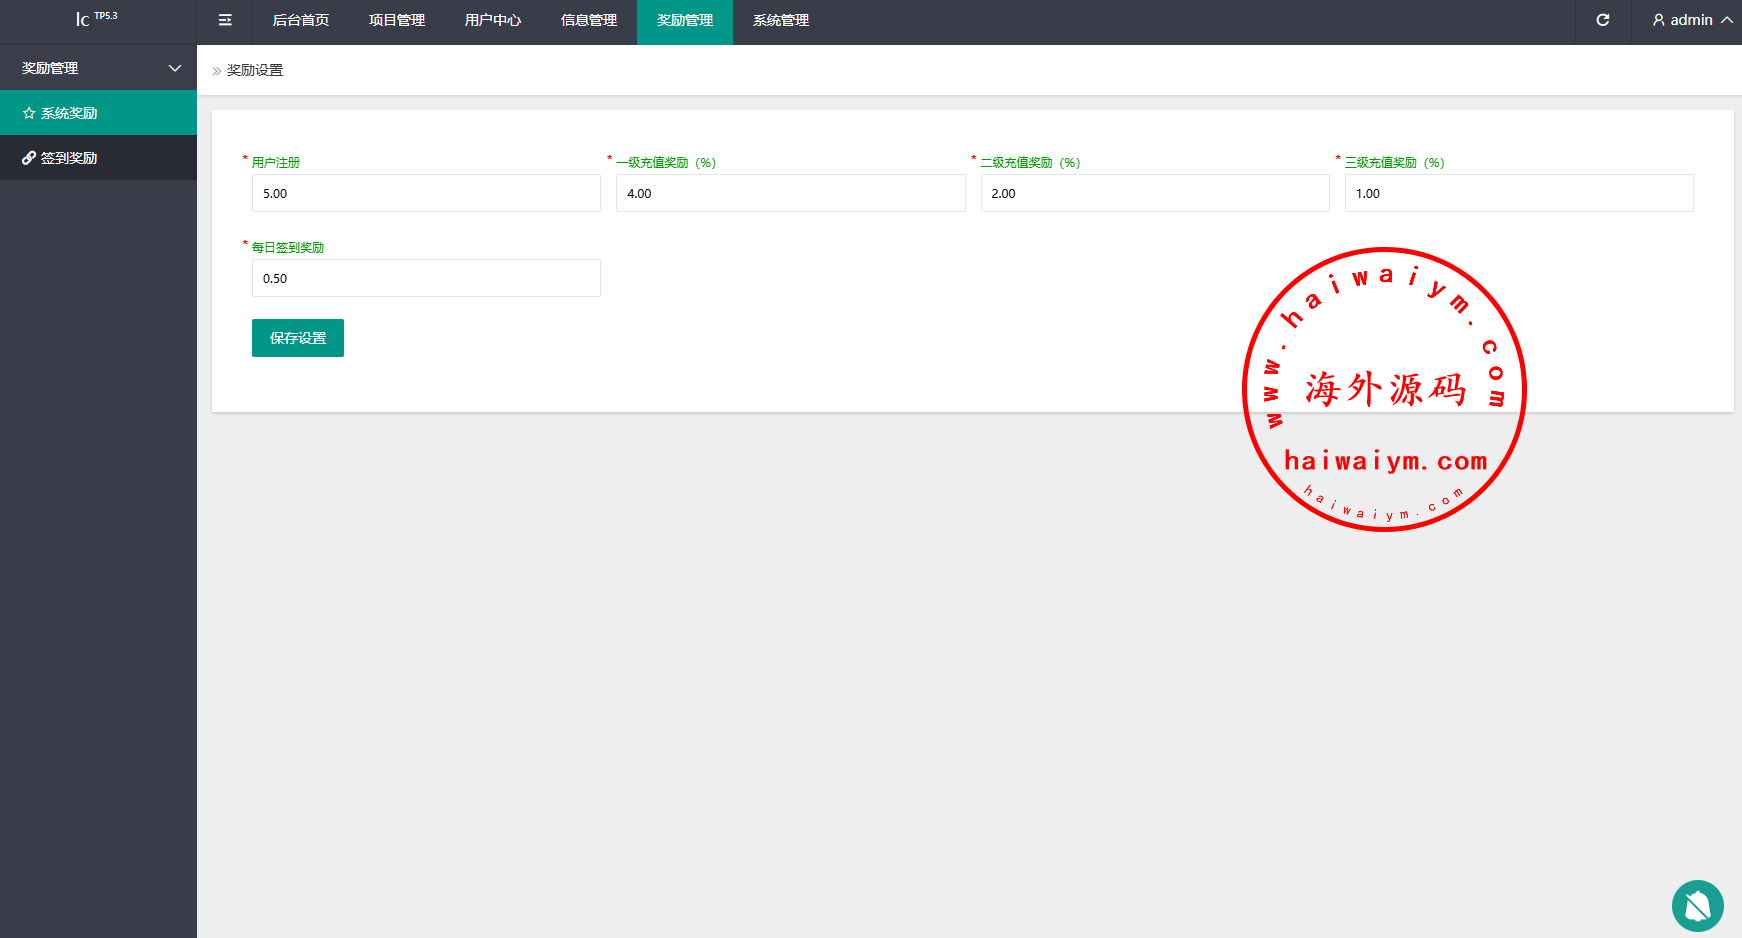Open the 后台首页 menu tab
The width and height of the screenshot is (1742, 938).
click(x=300, y=20)
